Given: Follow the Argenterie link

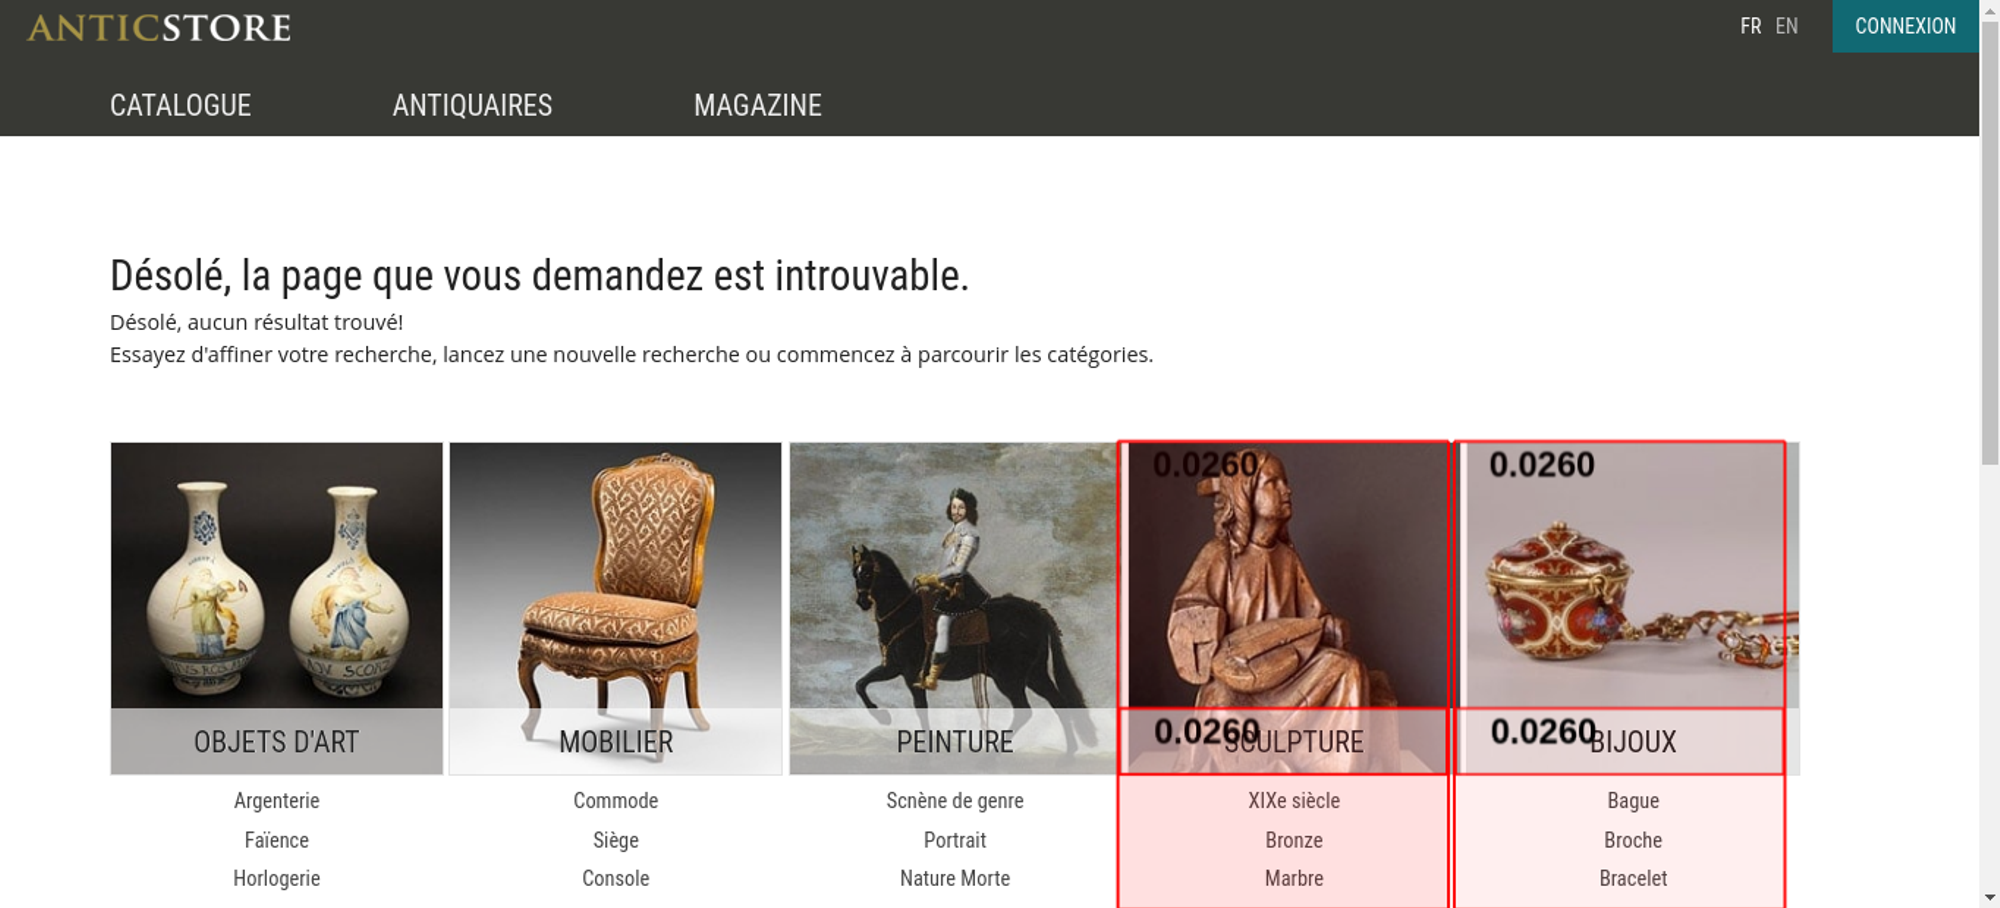Looking at the screenshot, I should pyautogui.click(x=277, y=801).
